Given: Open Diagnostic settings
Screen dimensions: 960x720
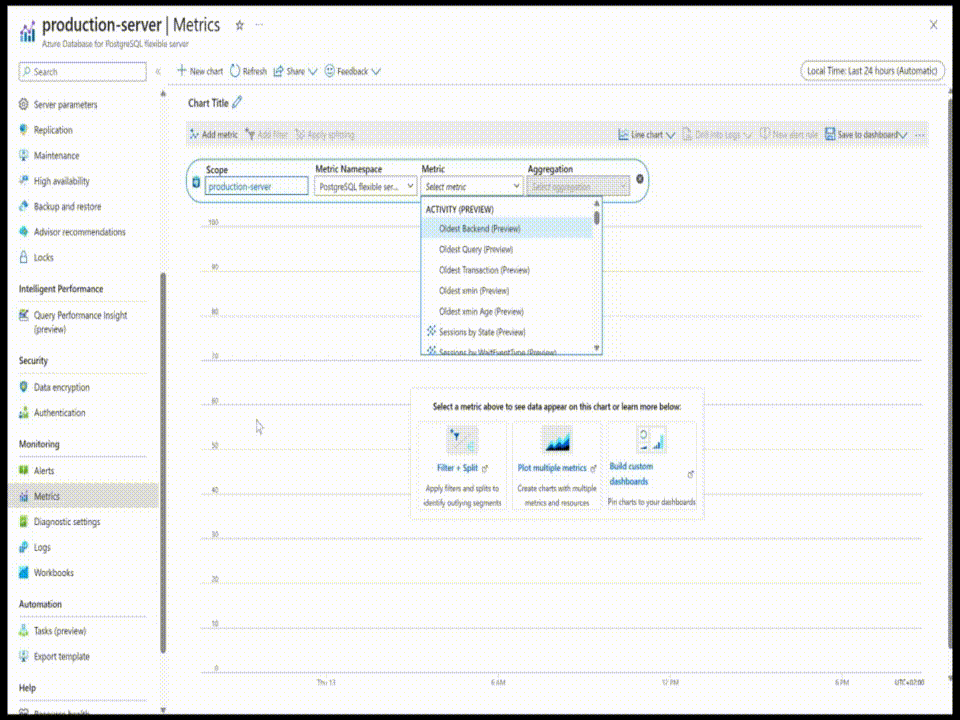Looking at the screenshot, I should click(67, 522).
